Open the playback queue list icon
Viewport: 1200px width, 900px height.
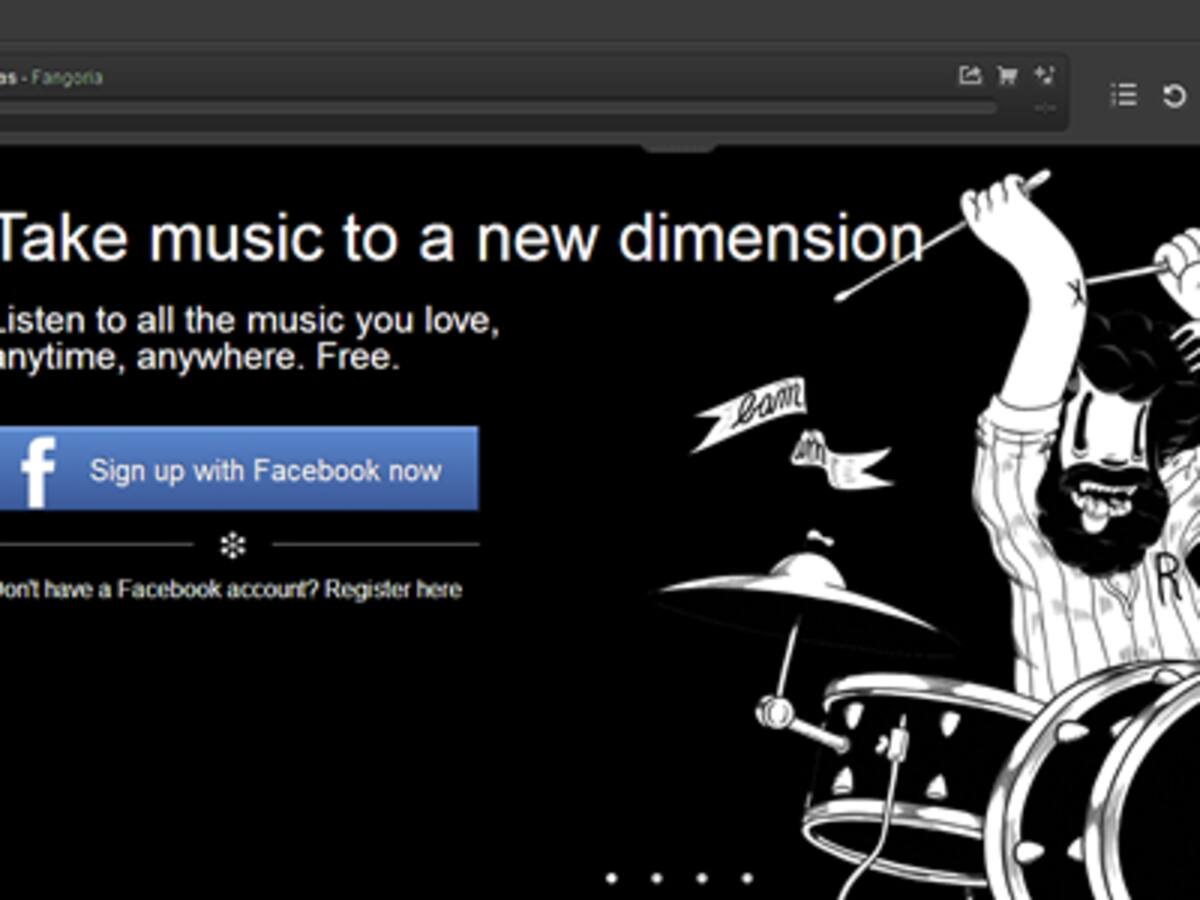pos(1124,95)
